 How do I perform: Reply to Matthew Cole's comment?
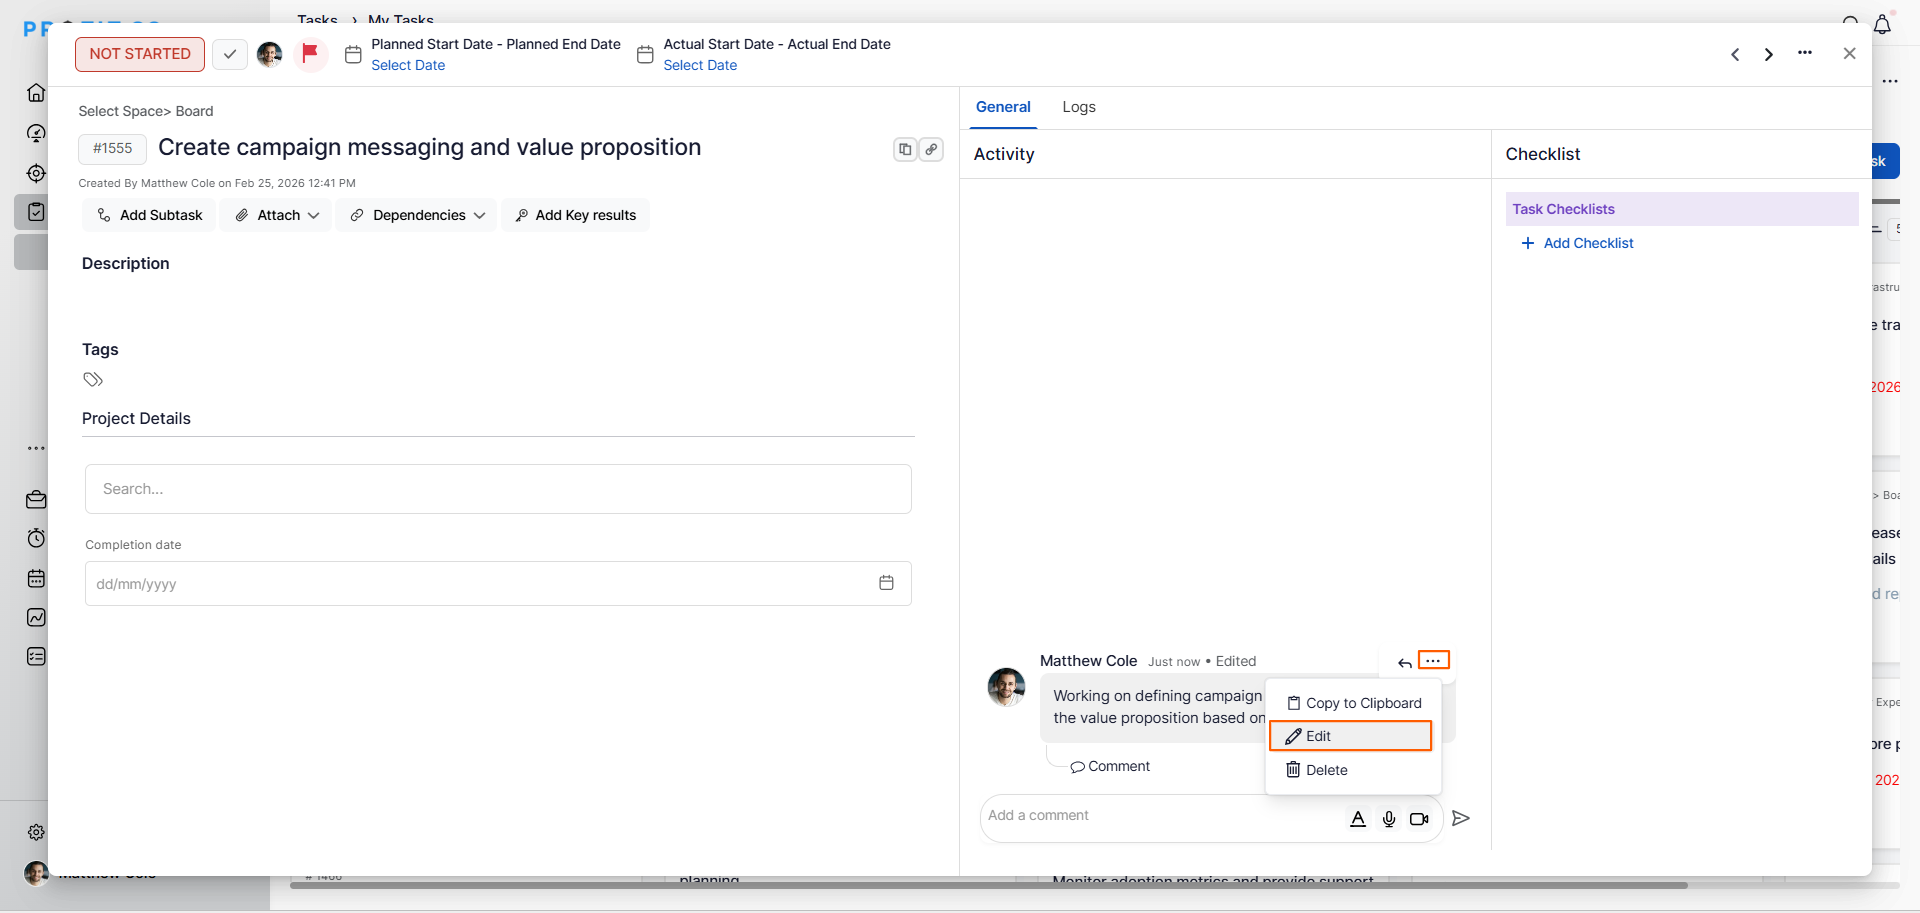[x=1405, y=662]
